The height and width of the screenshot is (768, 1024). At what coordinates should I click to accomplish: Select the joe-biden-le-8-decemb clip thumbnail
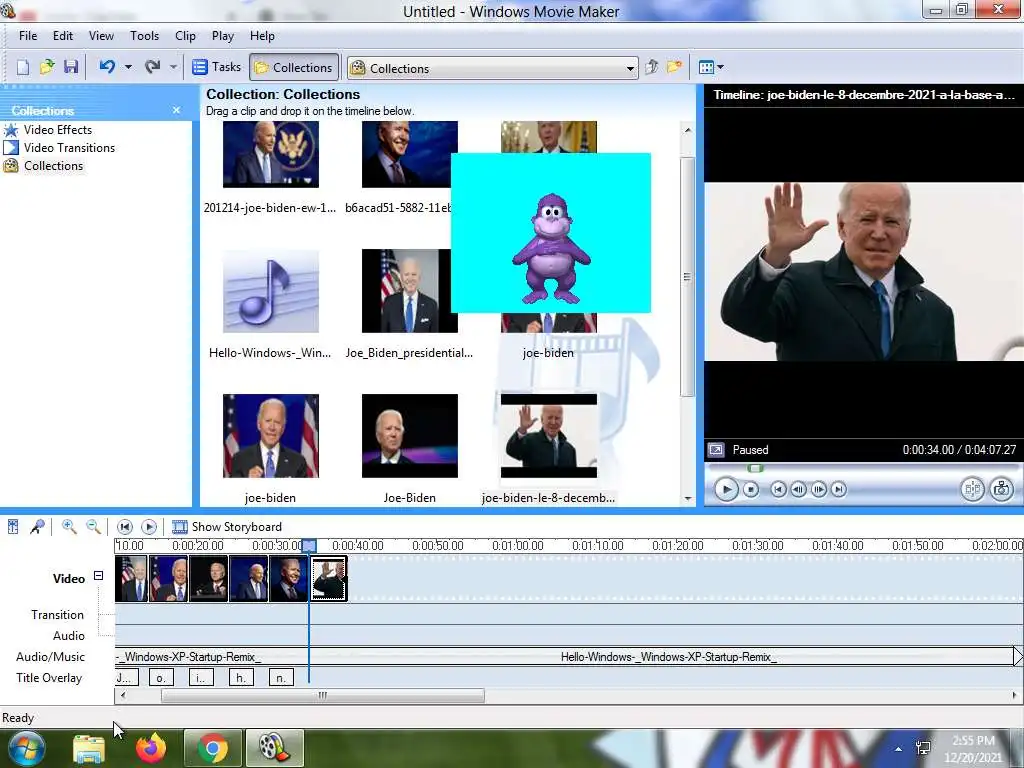[549, 436]
